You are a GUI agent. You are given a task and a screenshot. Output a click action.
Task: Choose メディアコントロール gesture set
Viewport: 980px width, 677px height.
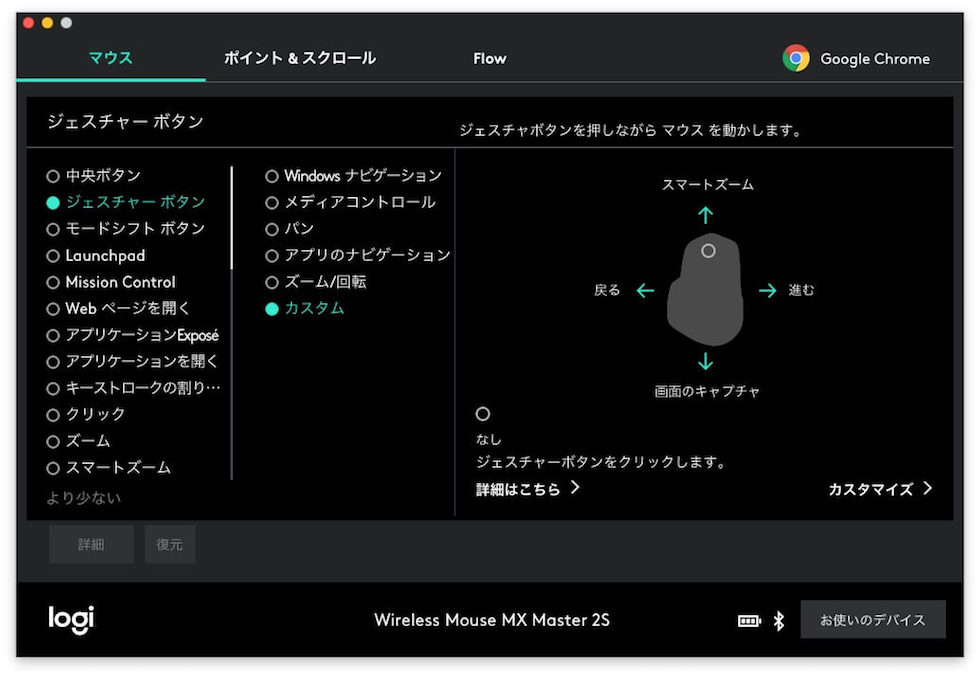coord(351,202)
